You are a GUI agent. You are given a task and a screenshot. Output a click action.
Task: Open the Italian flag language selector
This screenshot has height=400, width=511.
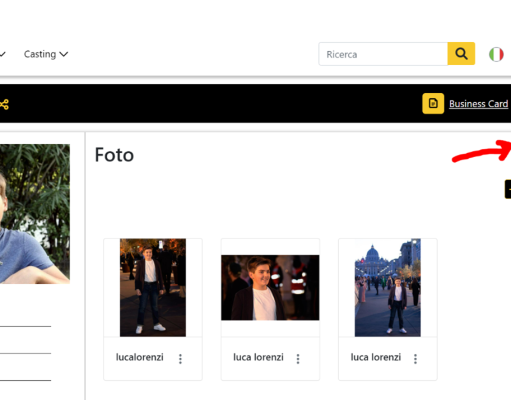click(496, 54)
